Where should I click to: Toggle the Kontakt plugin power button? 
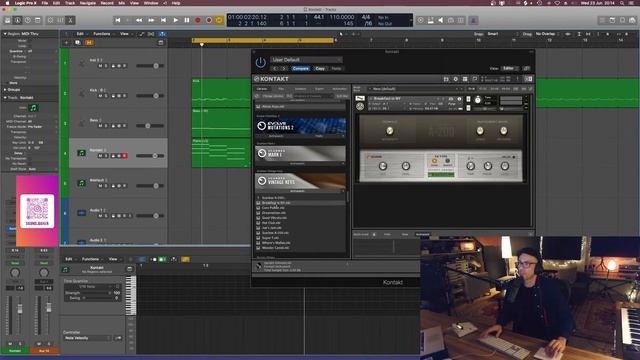pyautogui.click(x=260, y=62)
